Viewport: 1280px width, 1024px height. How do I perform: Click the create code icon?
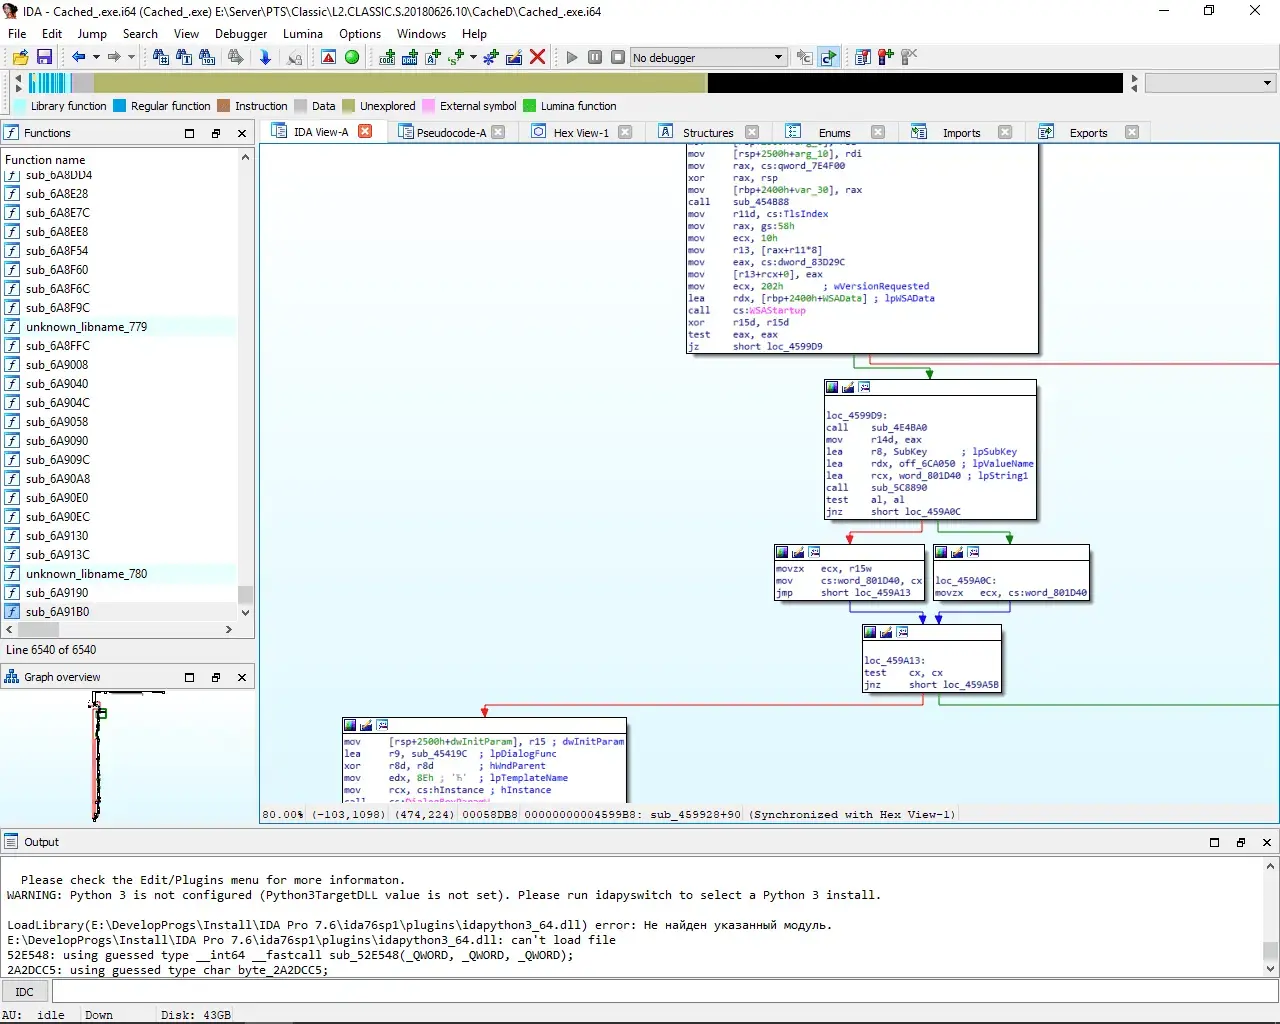pyautogui.click(x=387, y=58)
